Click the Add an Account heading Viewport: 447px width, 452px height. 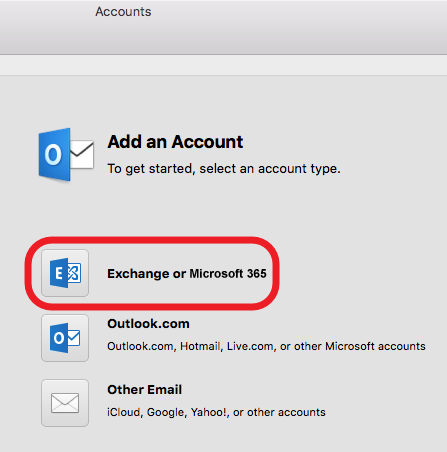click(x=175, y=142)
